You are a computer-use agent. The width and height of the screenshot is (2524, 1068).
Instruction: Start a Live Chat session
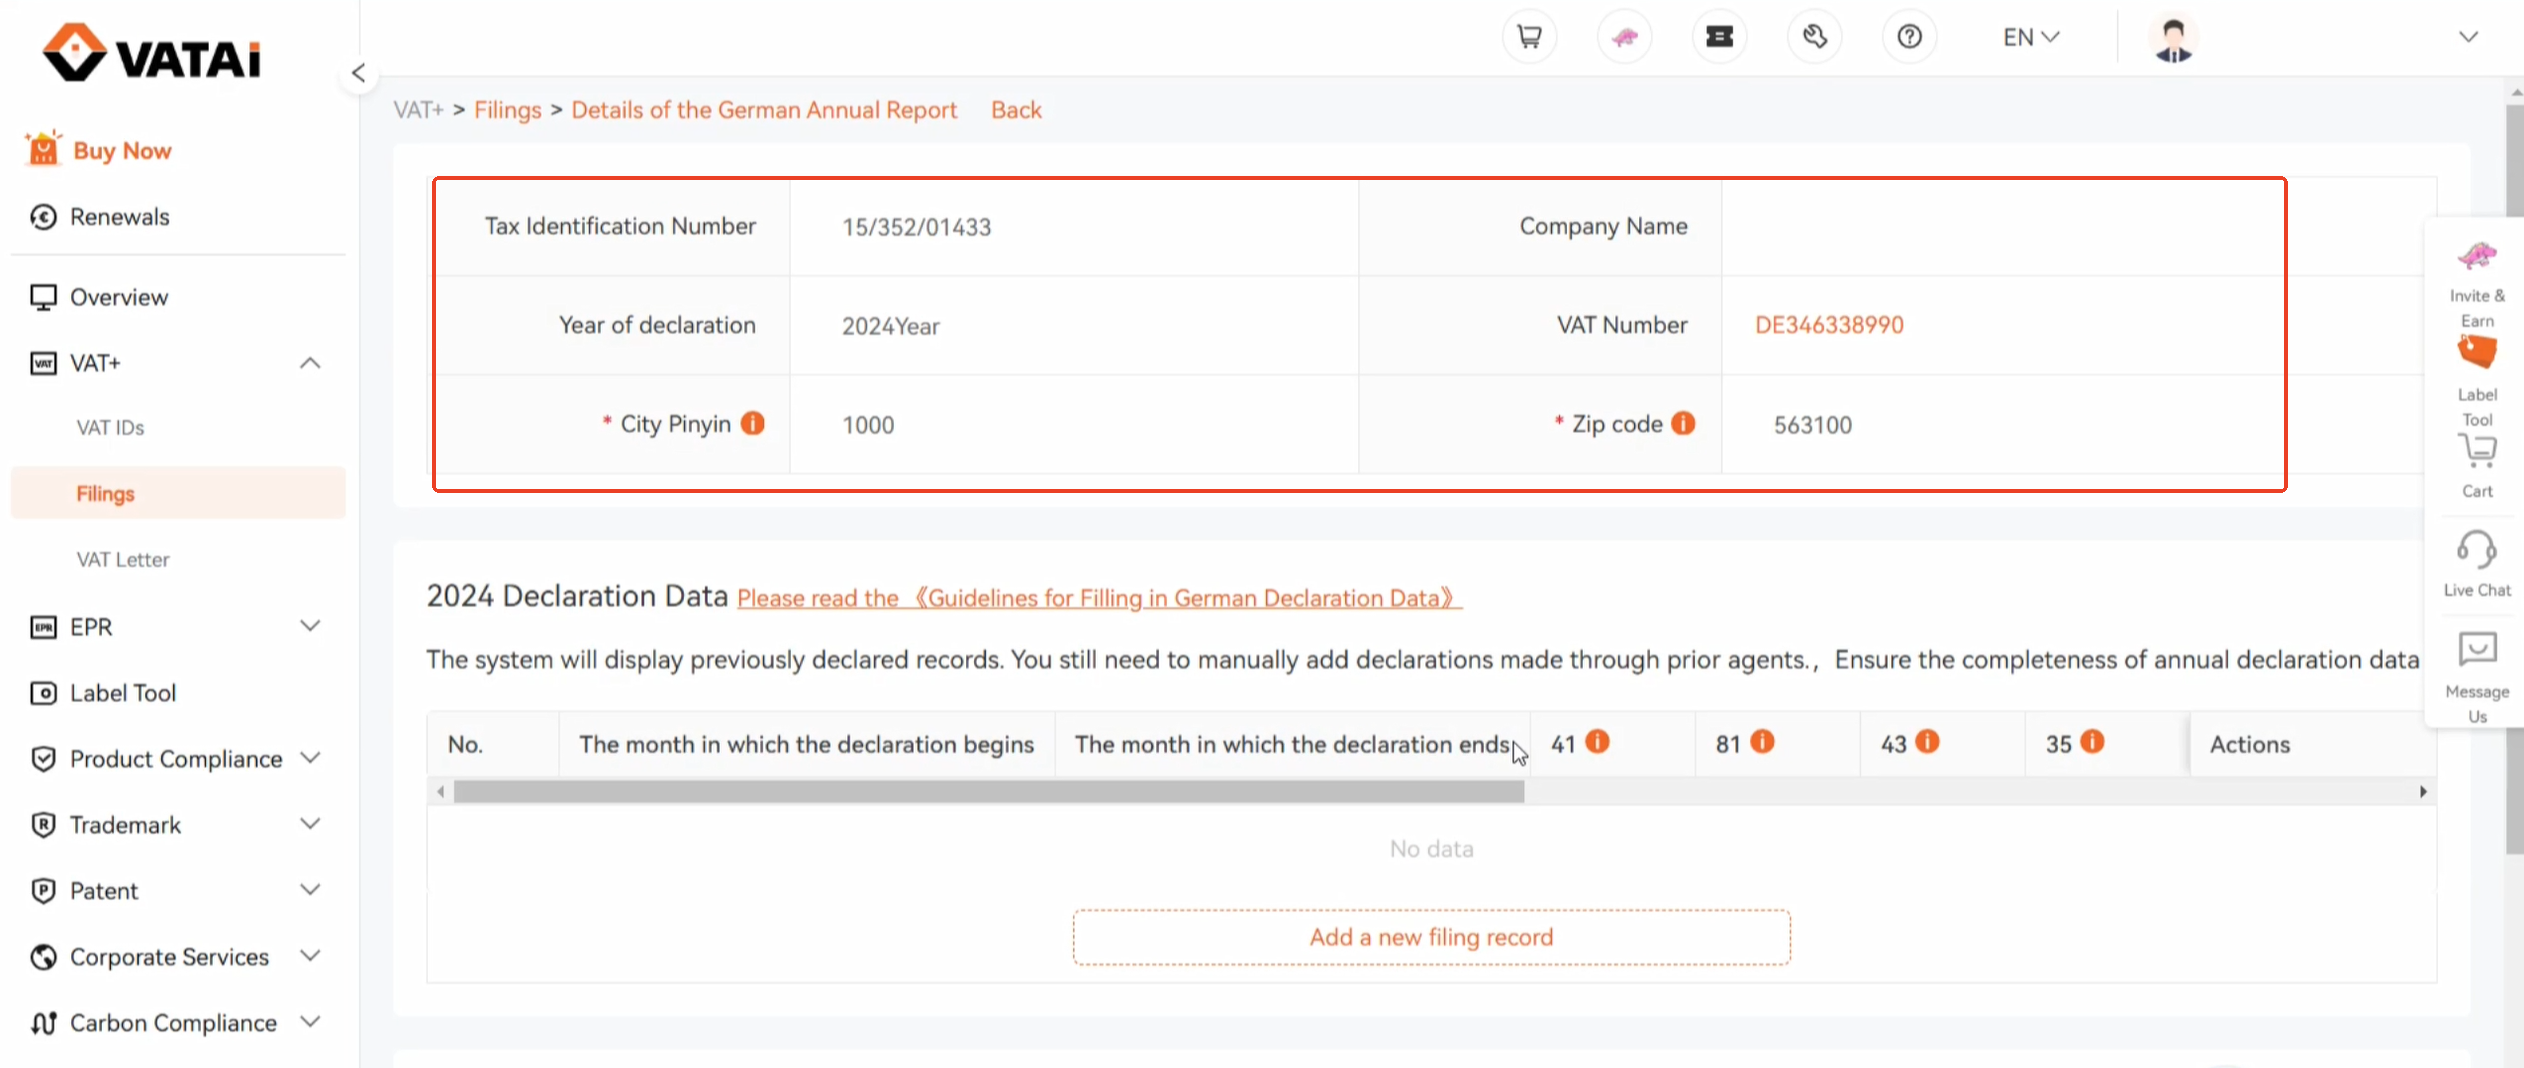pos(2477,565)
